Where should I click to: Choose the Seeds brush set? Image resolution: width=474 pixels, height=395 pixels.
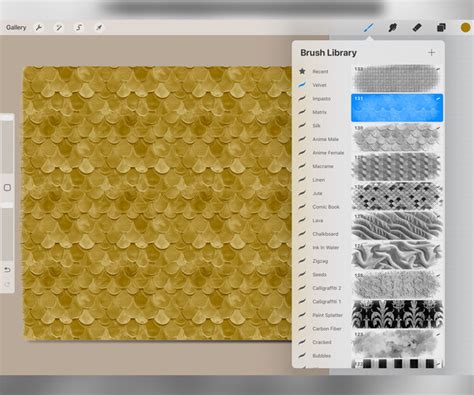tap(319, 274)
